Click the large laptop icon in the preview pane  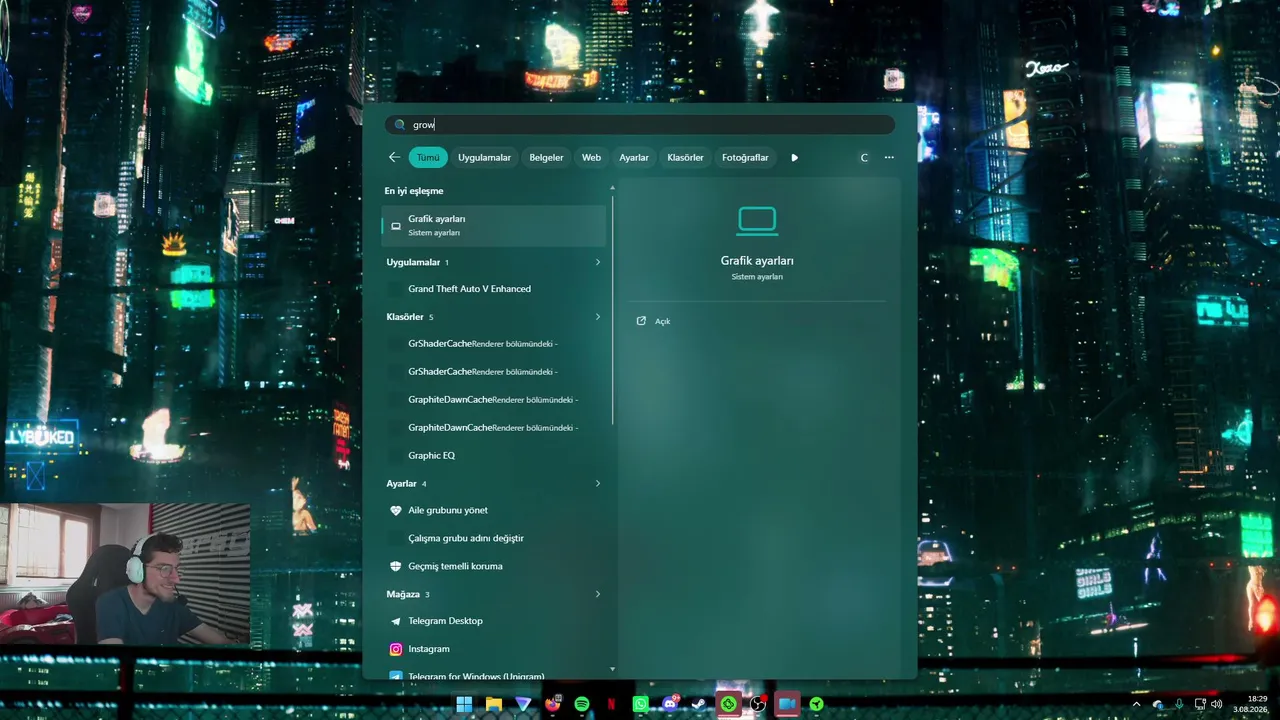(757, 221)
